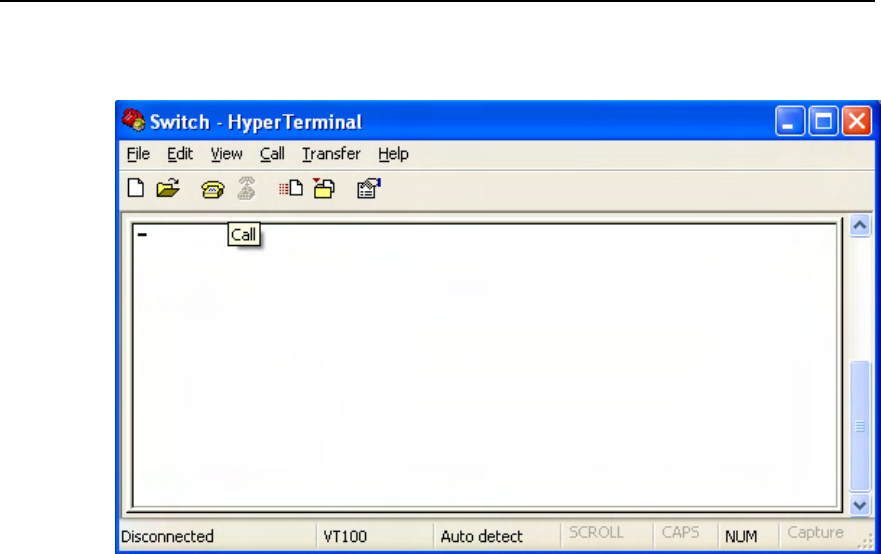The image size is (881, 554).
Task: Click the Switch - HyperTerminal title text
Action: point(256,122)
